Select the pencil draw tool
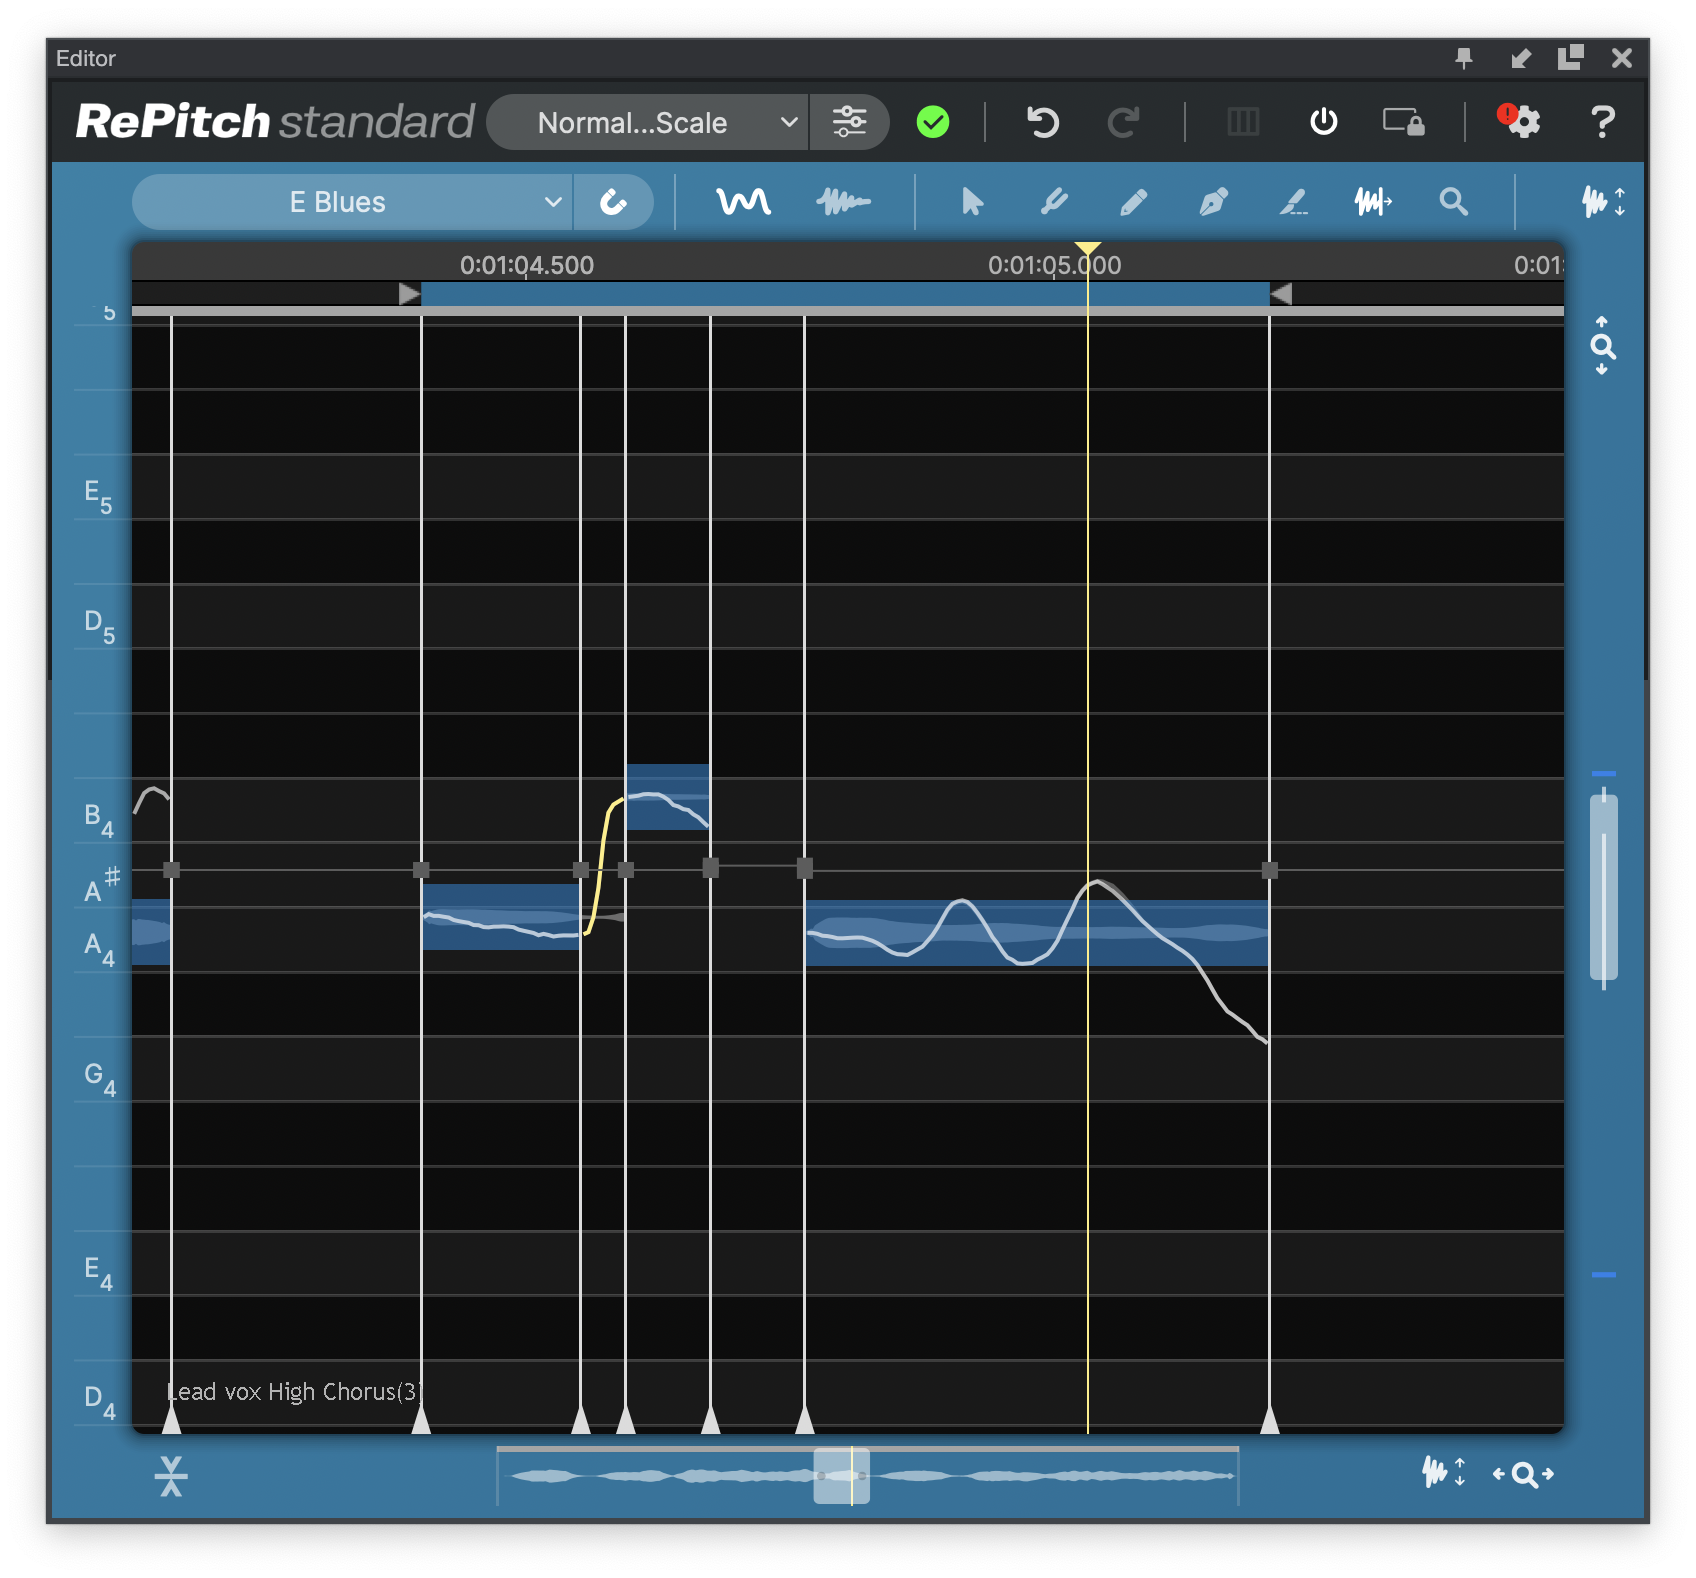This screenshot has width=1696, height=1578. (x=1133, y=203)
